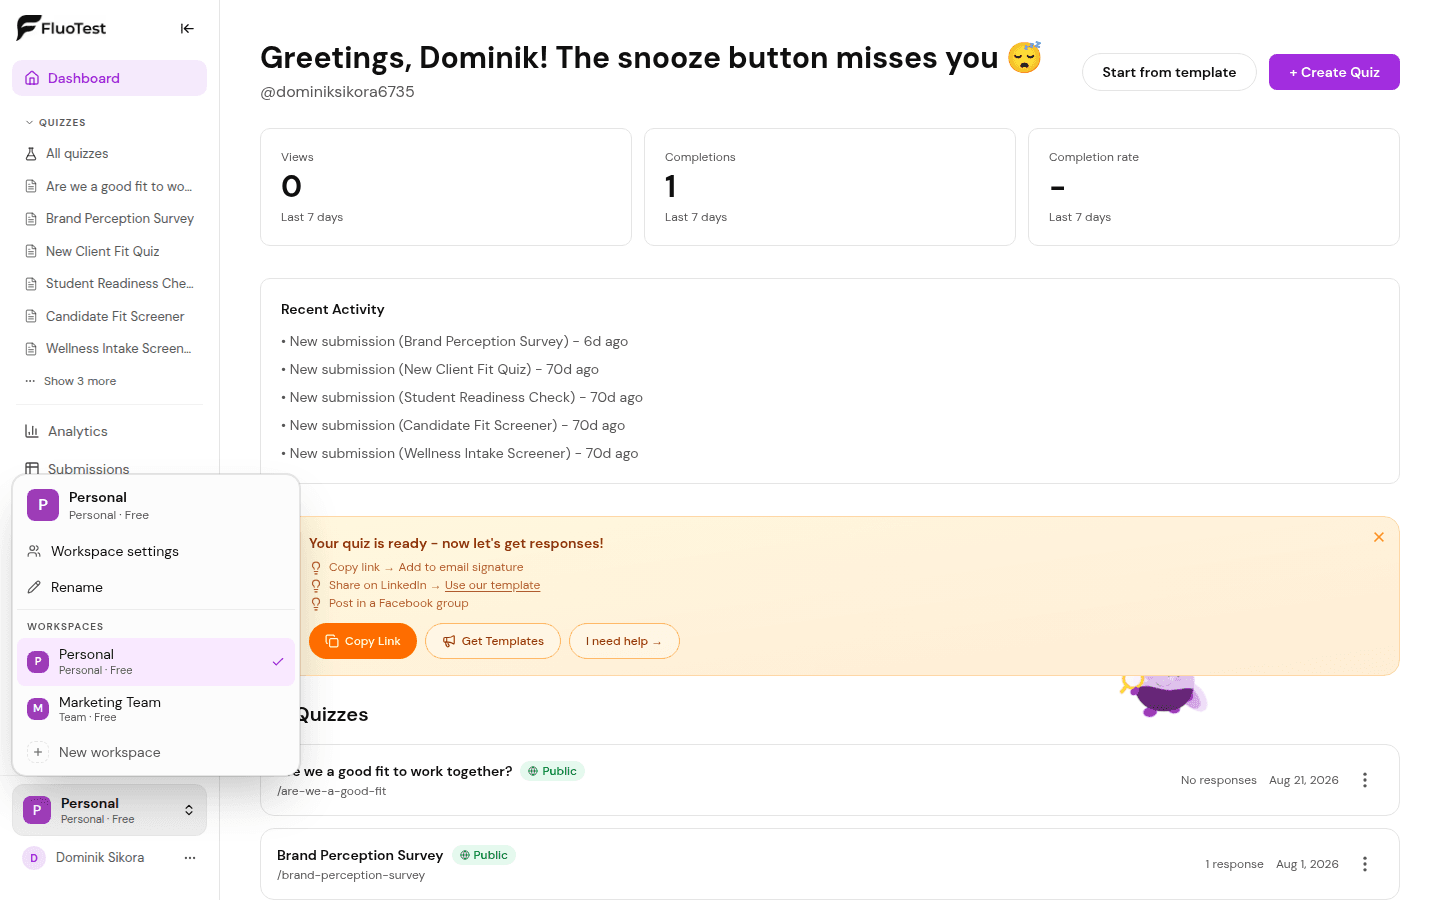Click Start from template button
1440x900 pixels.
(x=1169, y=72)
